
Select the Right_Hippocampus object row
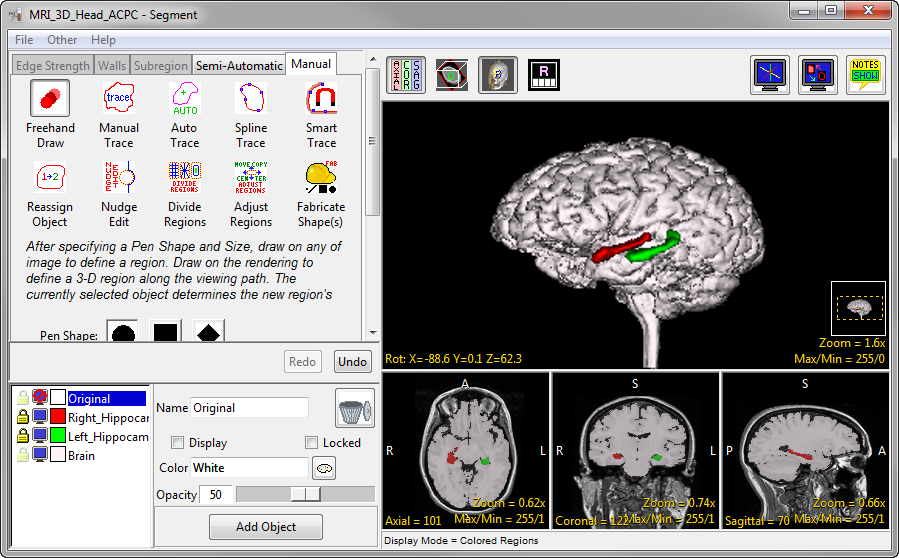[x=108, y=417]
